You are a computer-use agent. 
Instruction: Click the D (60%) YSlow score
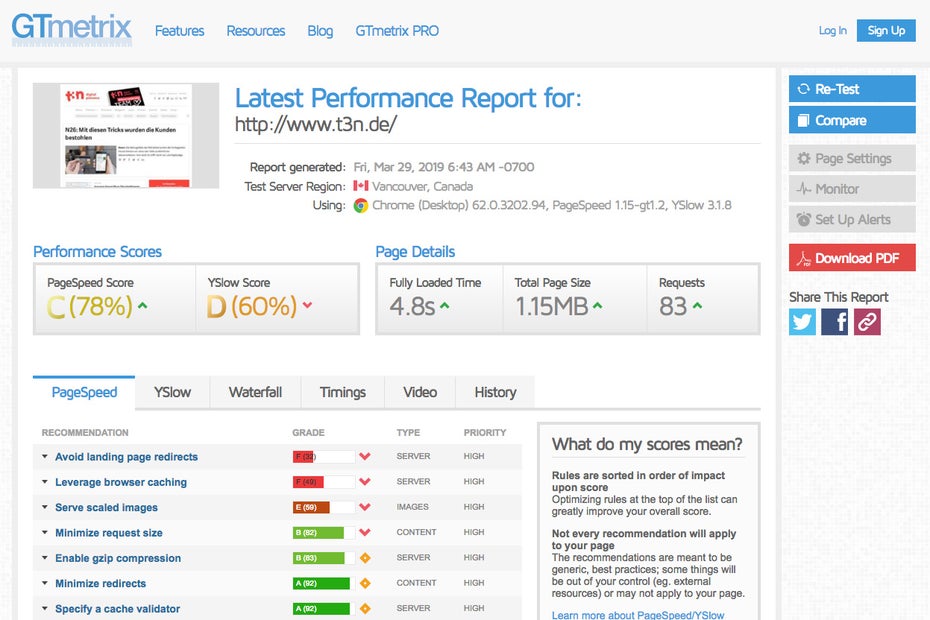[251, 306]
